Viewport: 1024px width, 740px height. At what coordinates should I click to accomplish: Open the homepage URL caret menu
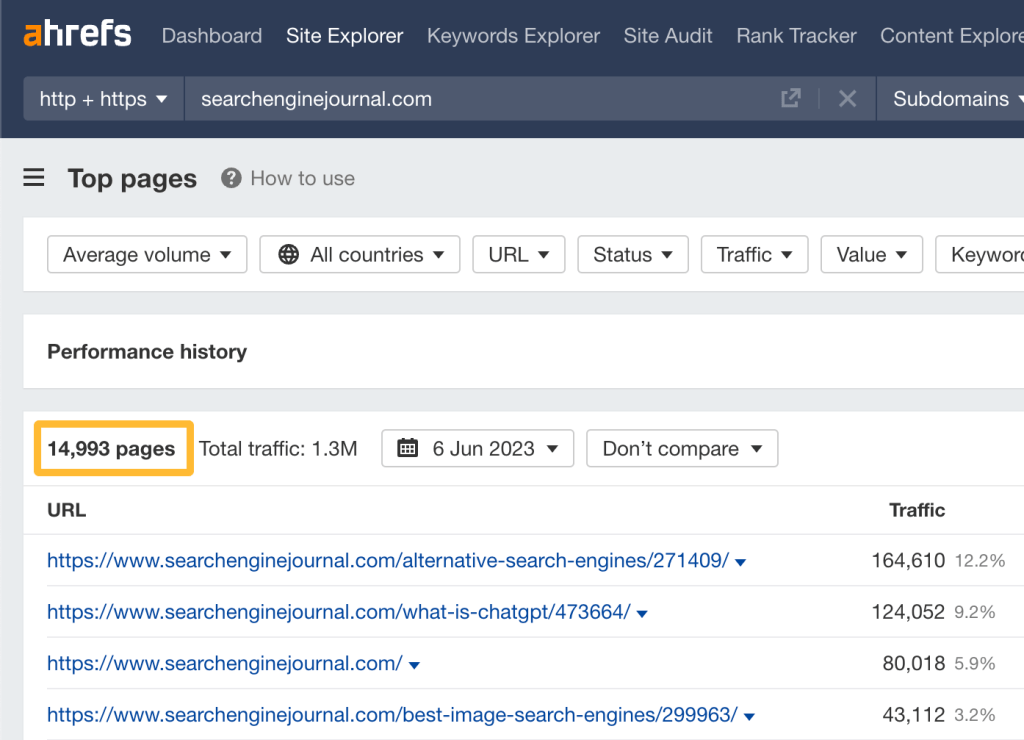click(414, 664)
